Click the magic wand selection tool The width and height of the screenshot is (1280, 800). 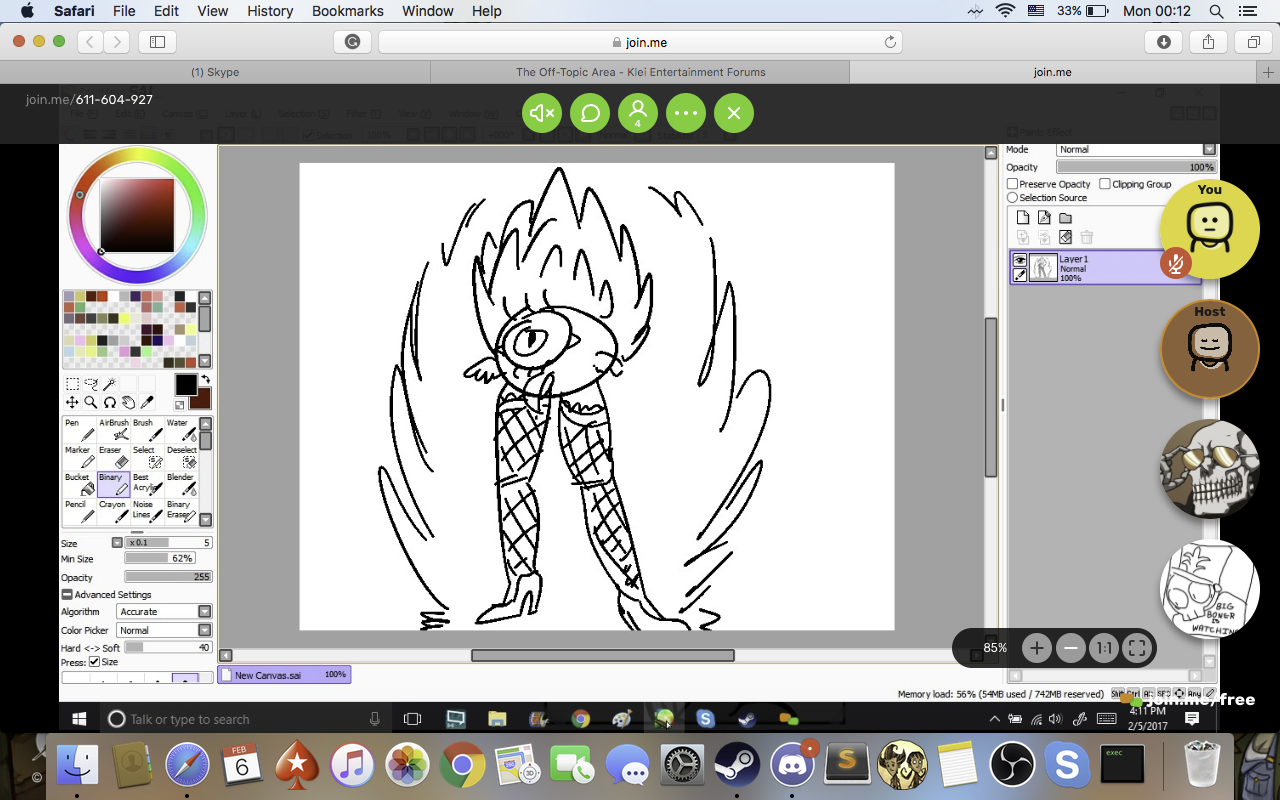110,384
